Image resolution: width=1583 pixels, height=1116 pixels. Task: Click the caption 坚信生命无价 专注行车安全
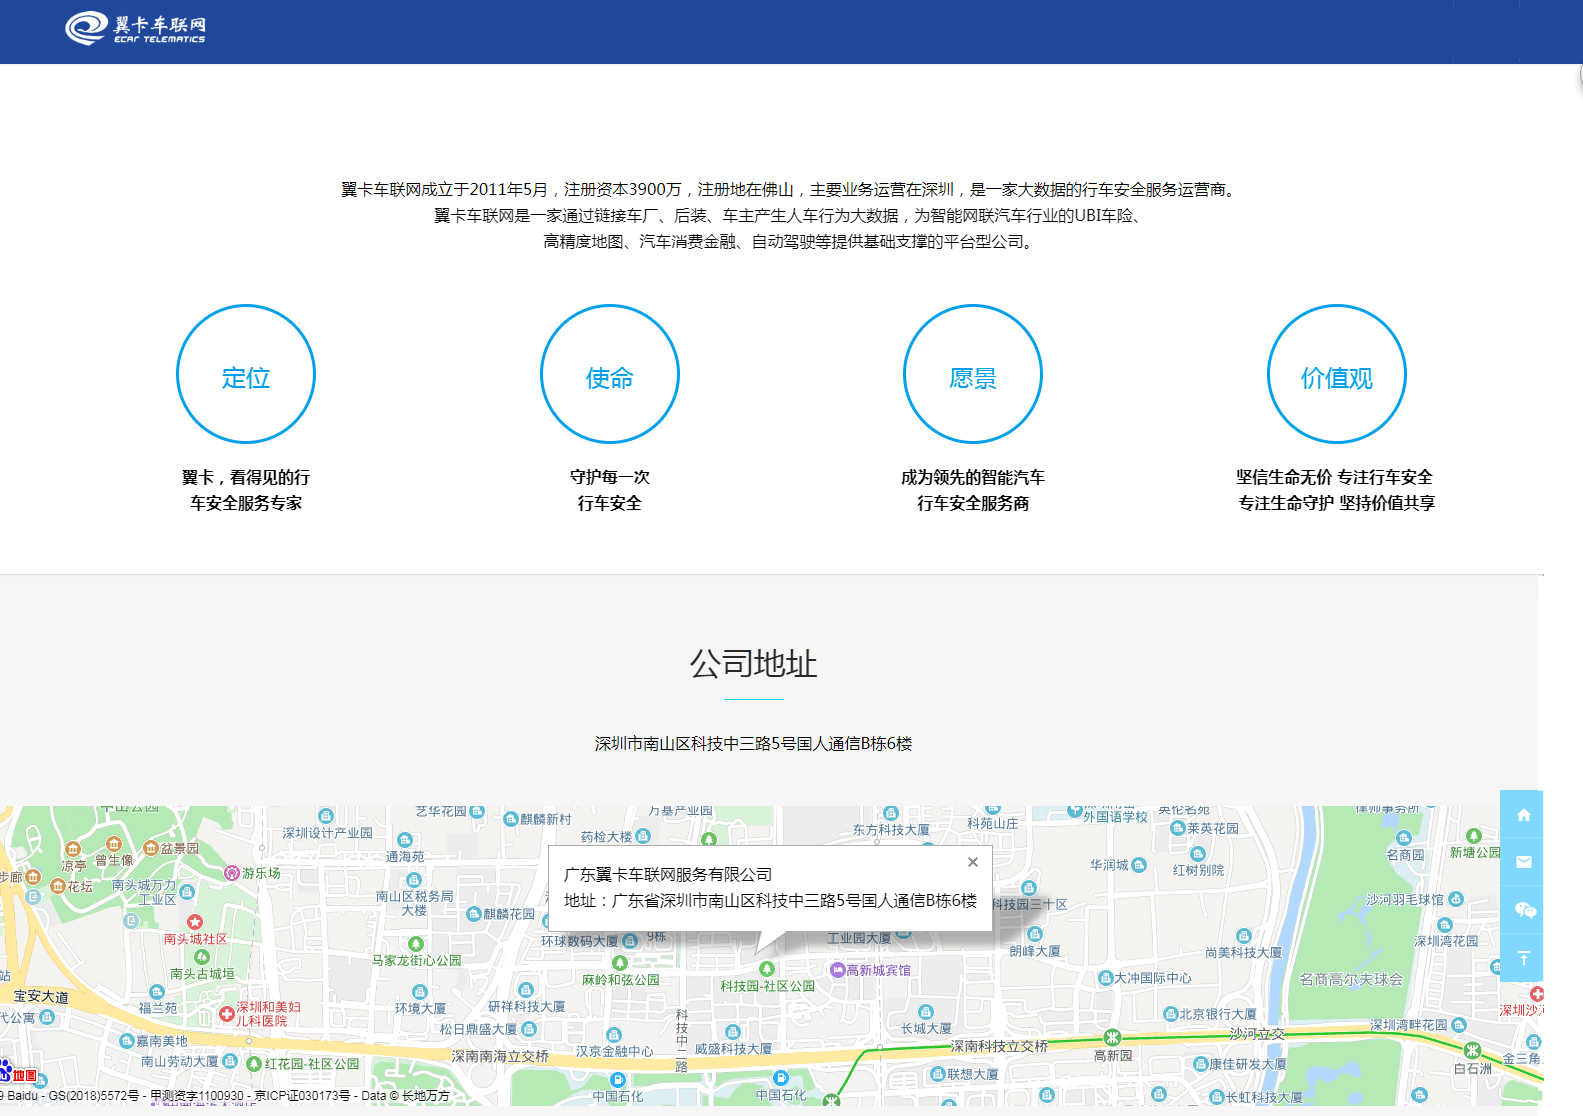coord(1334,477)
